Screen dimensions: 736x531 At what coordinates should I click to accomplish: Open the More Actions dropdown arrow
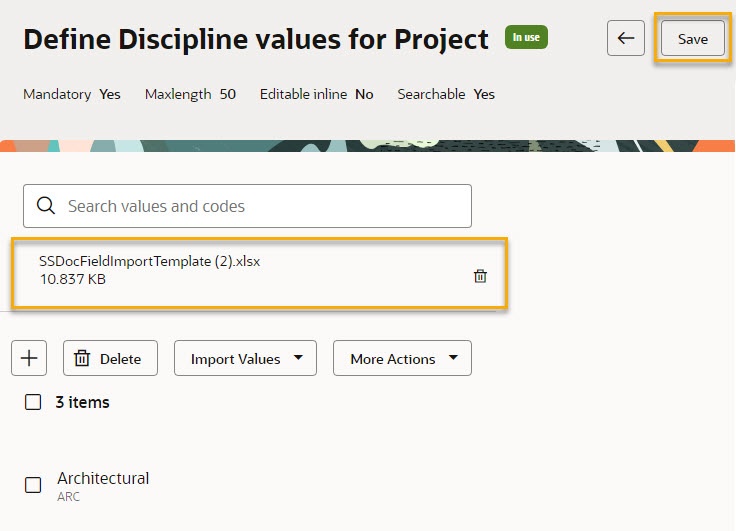(453, 358)
